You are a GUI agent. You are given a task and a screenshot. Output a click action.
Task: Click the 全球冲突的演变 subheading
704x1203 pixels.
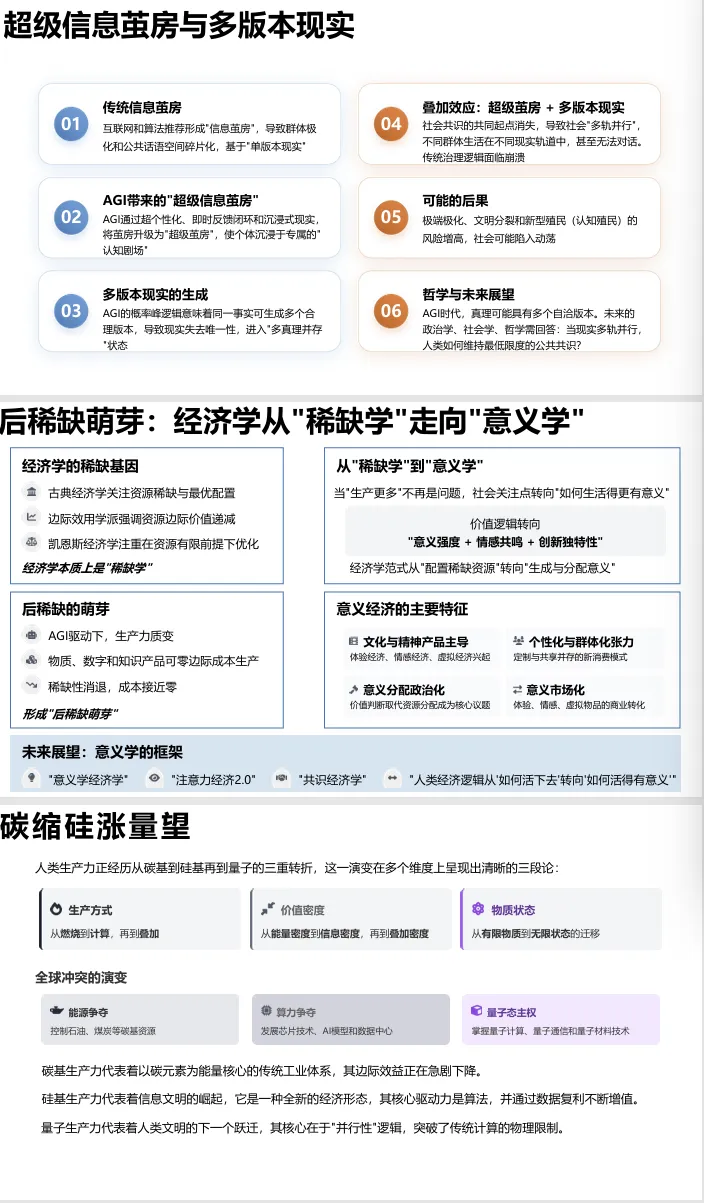coord(81,976)
